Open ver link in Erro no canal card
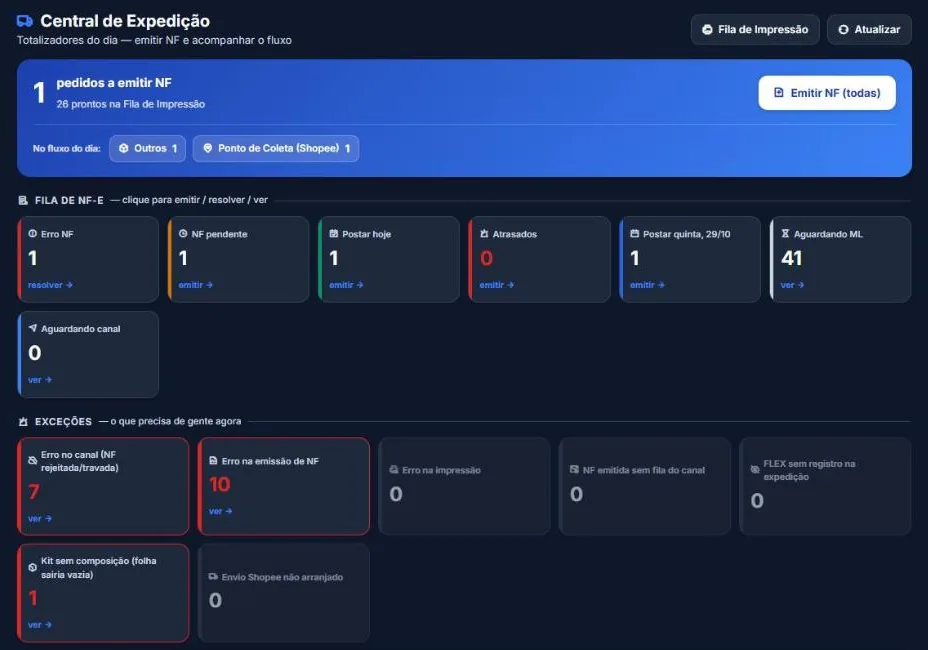Screen dimensions: 928x650 (40, 519)
